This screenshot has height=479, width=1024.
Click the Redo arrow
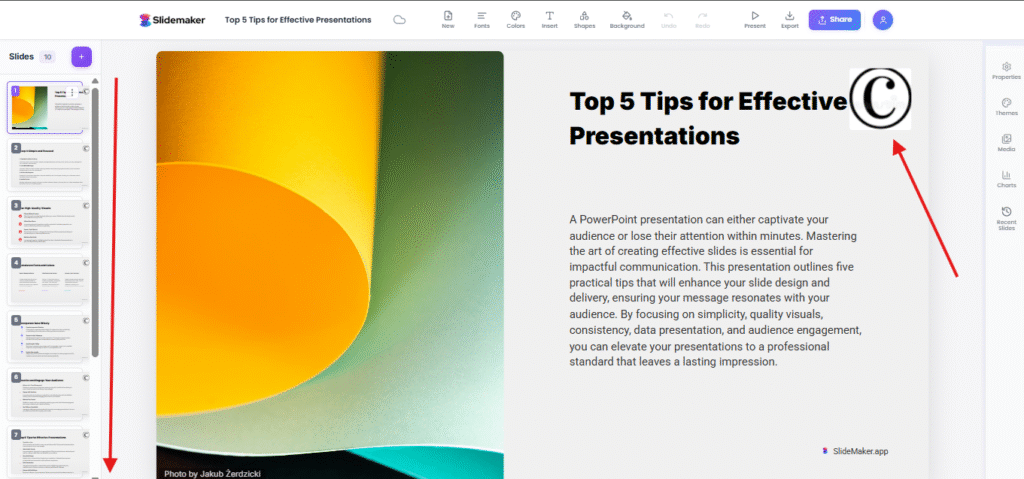point(703,16)
